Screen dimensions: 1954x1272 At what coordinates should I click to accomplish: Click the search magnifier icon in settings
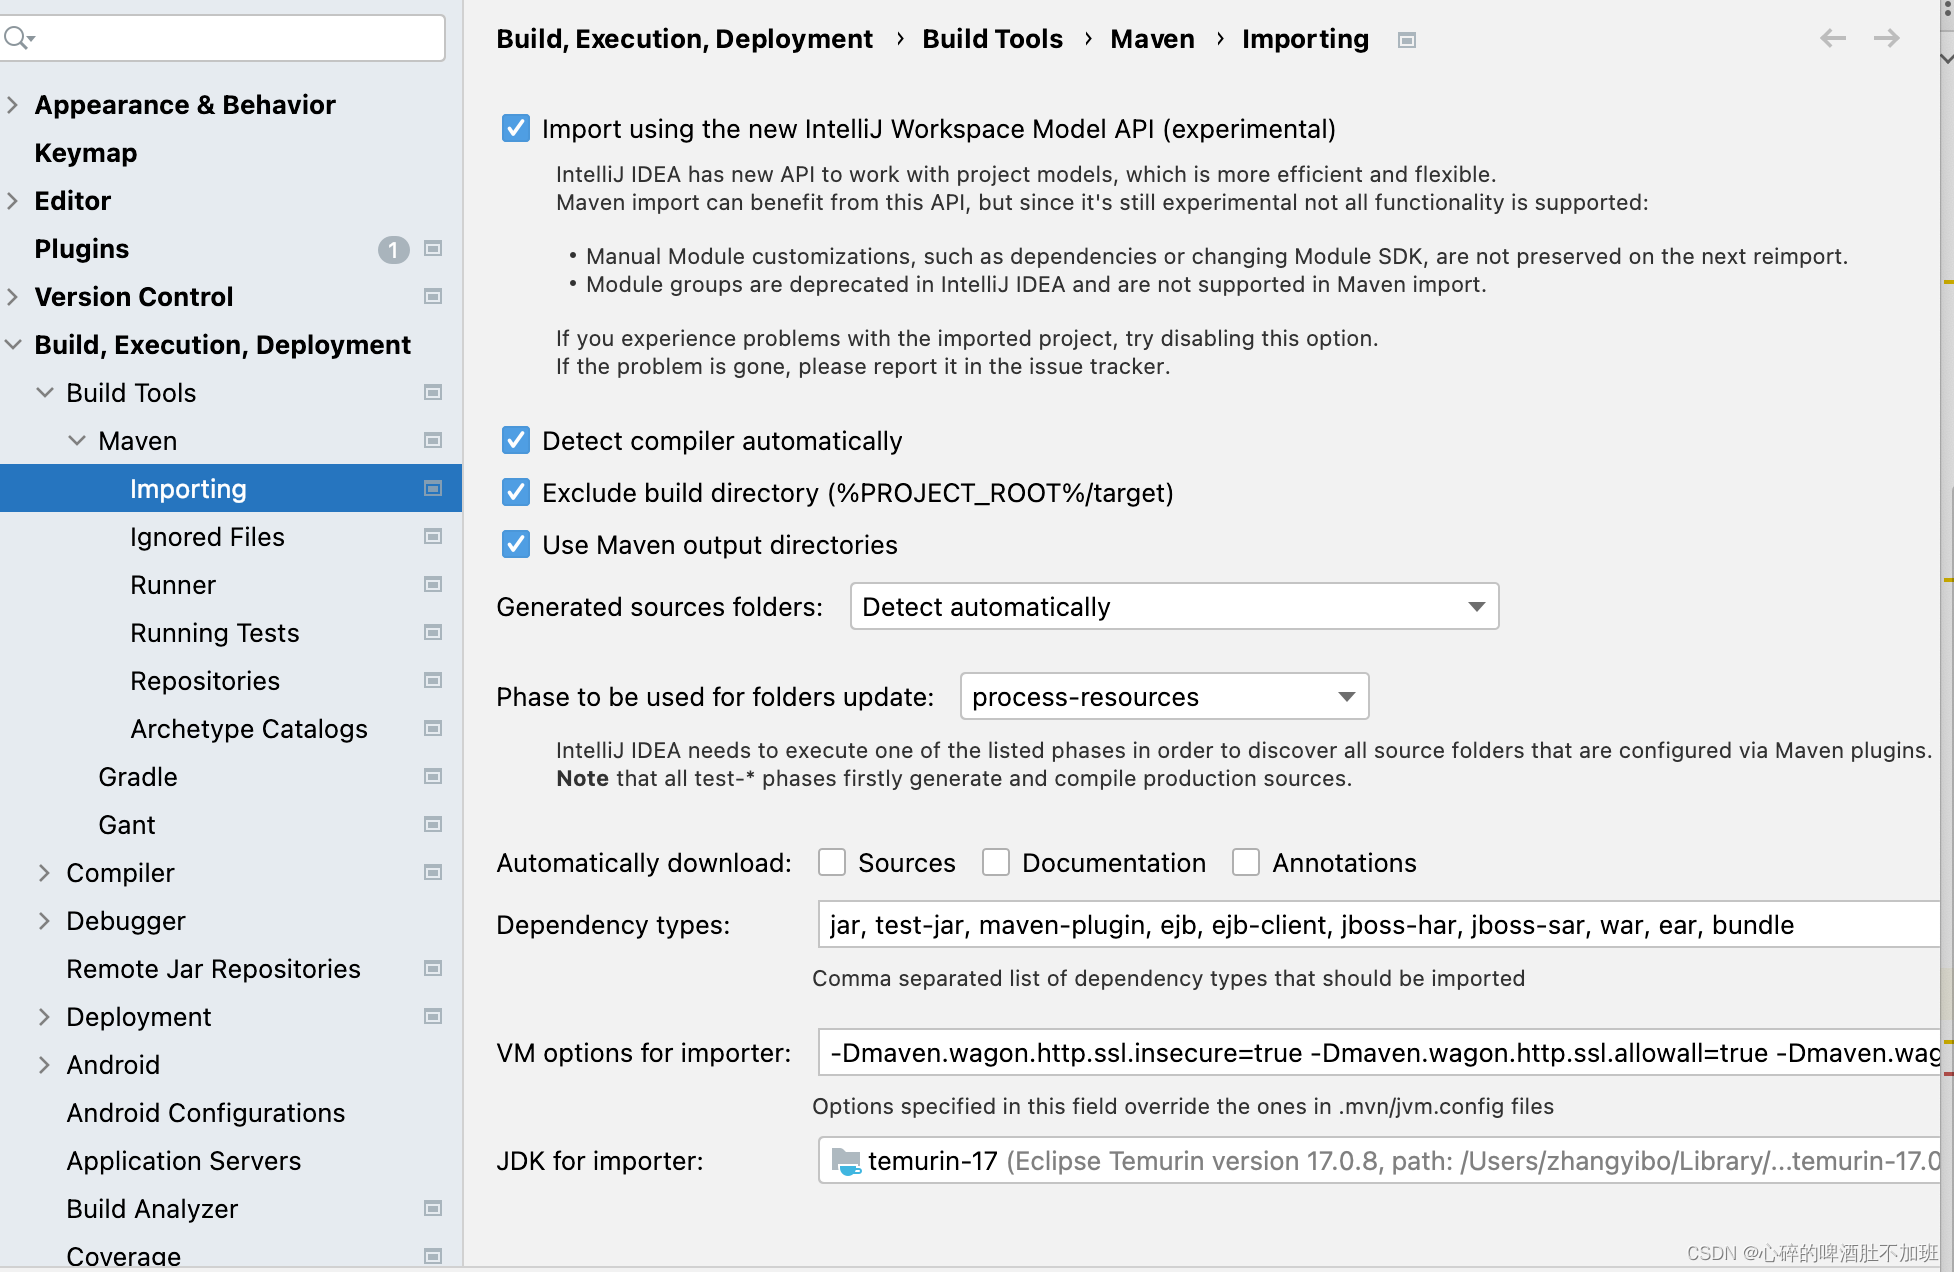tap(17, 38)
